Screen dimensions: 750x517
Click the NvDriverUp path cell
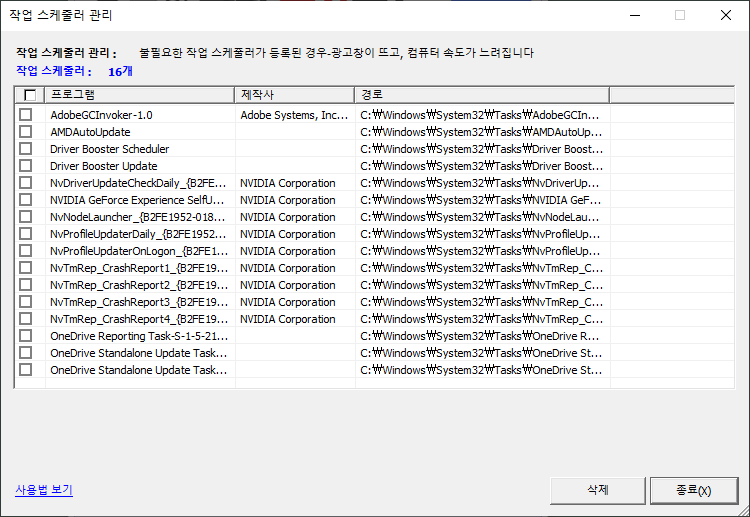480,183
